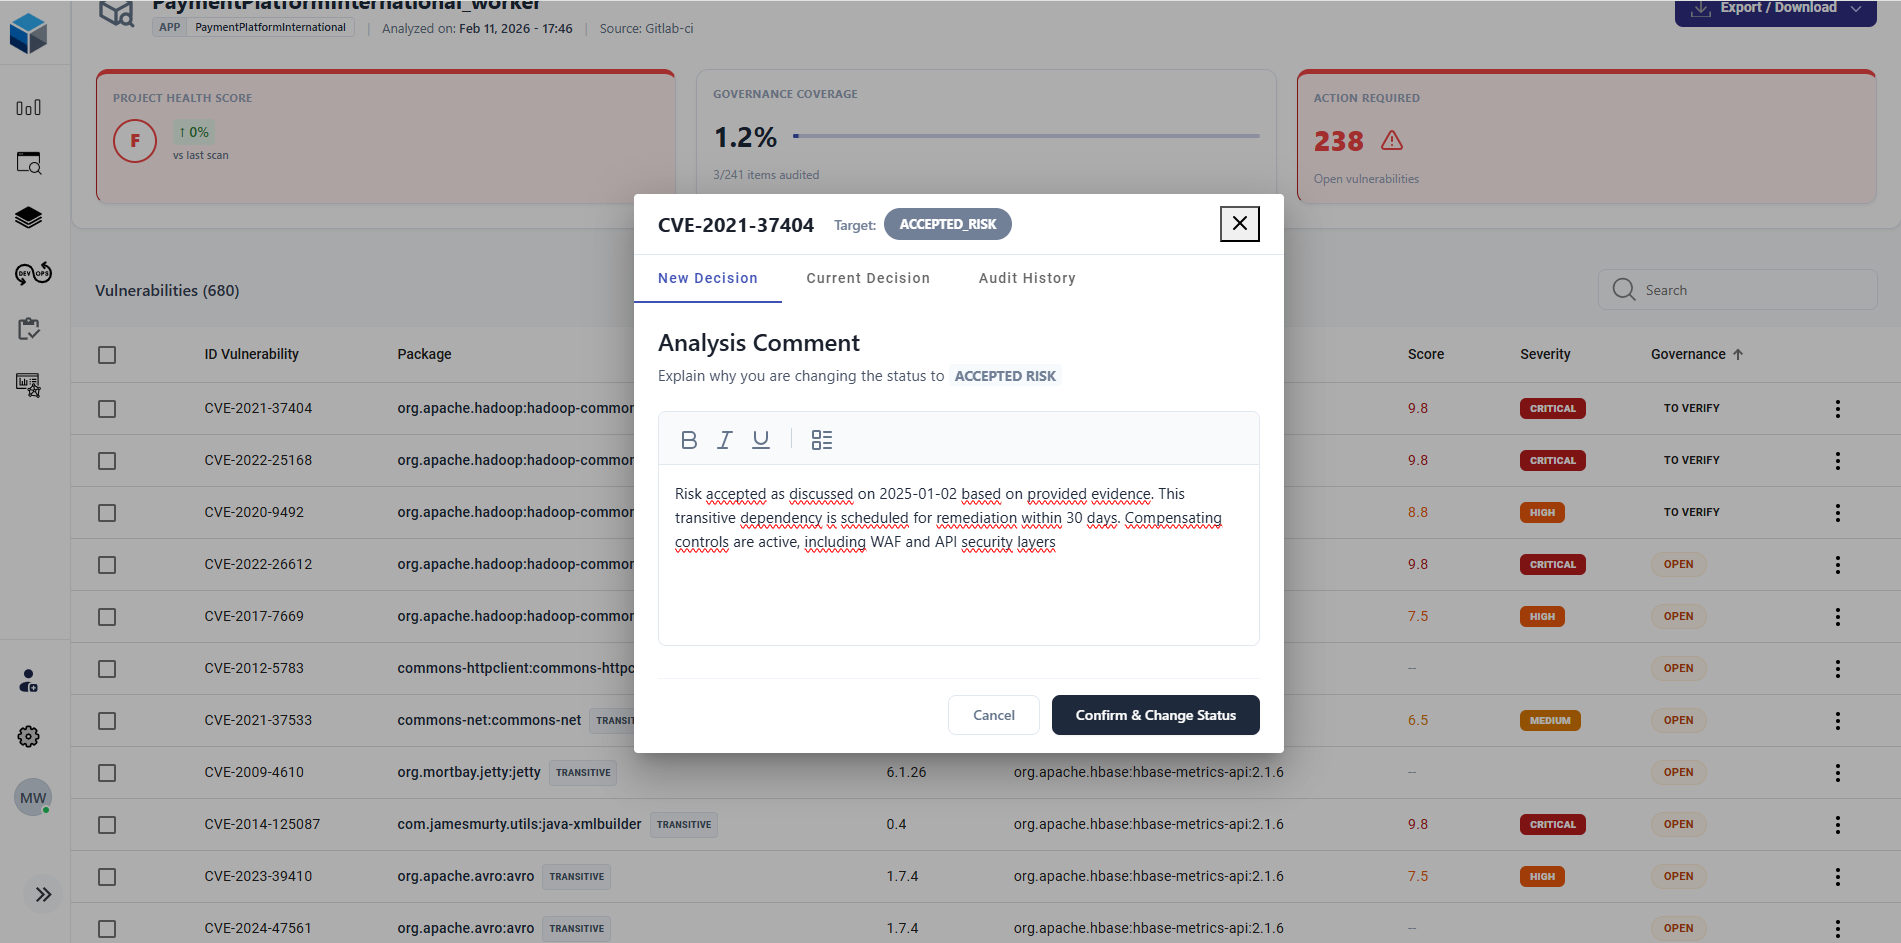Switch to the Audit History tab

(x=1027, y=278)
